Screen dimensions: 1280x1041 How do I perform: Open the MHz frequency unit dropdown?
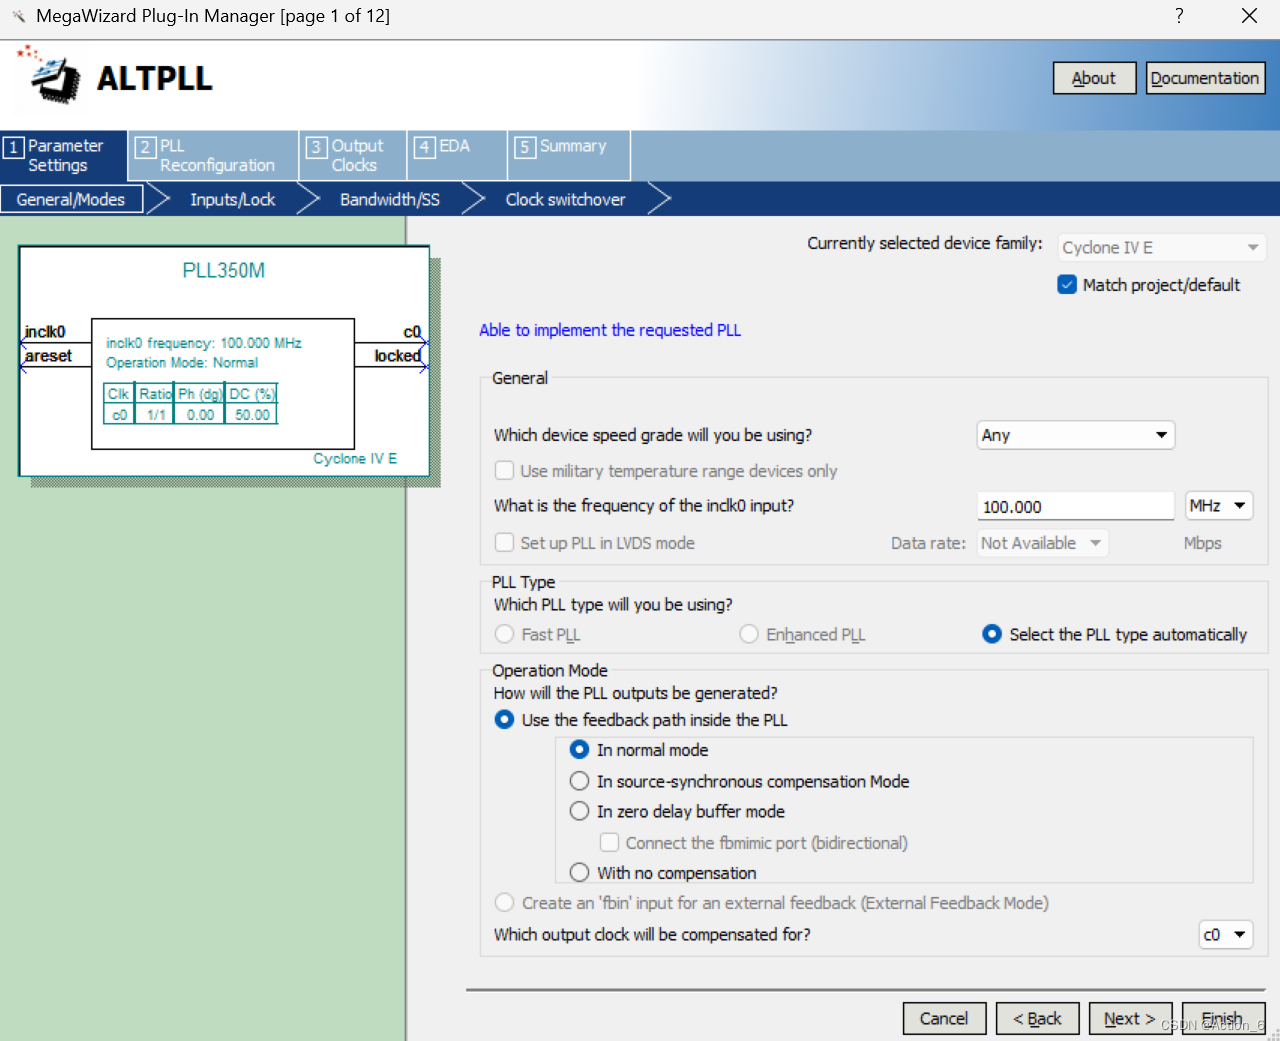(1219, 506)
